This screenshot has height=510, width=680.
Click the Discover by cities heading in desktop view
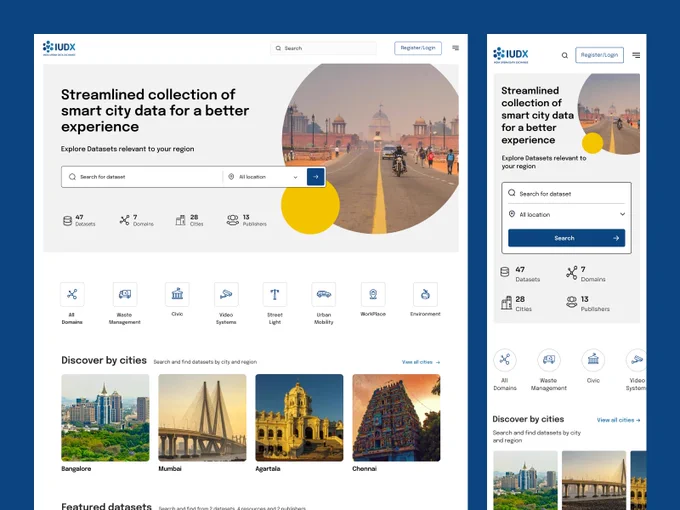(x=104, y=360)
